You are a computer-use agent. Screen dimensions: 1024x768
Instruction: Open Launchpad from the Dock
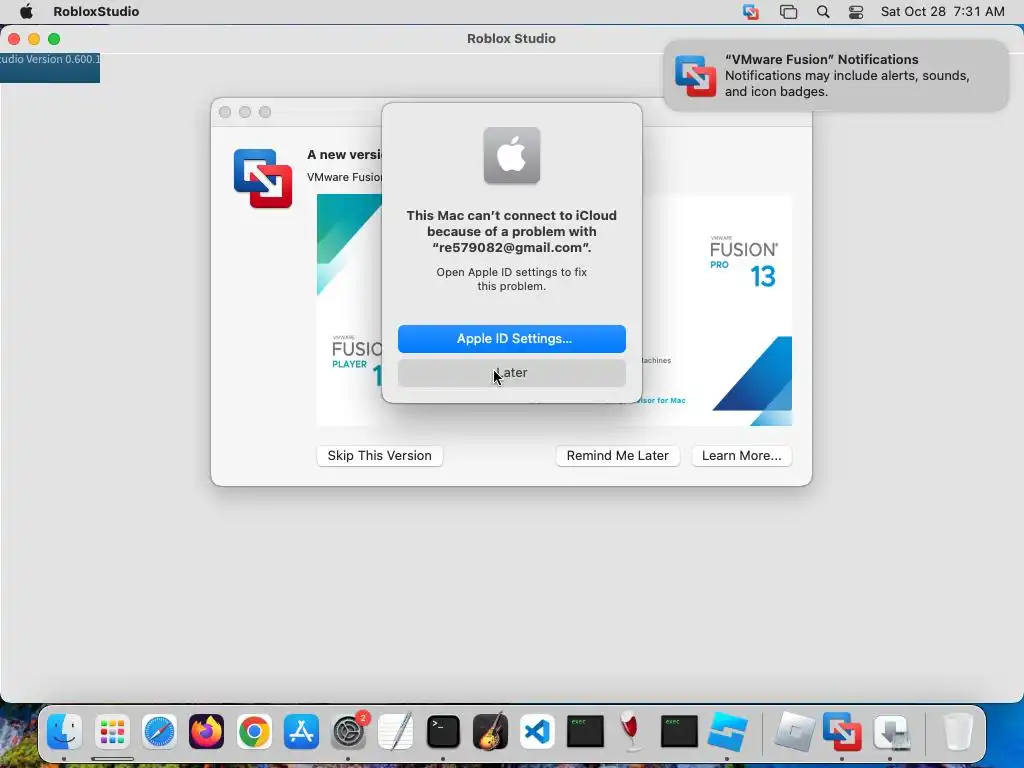[x=112, y=731]
